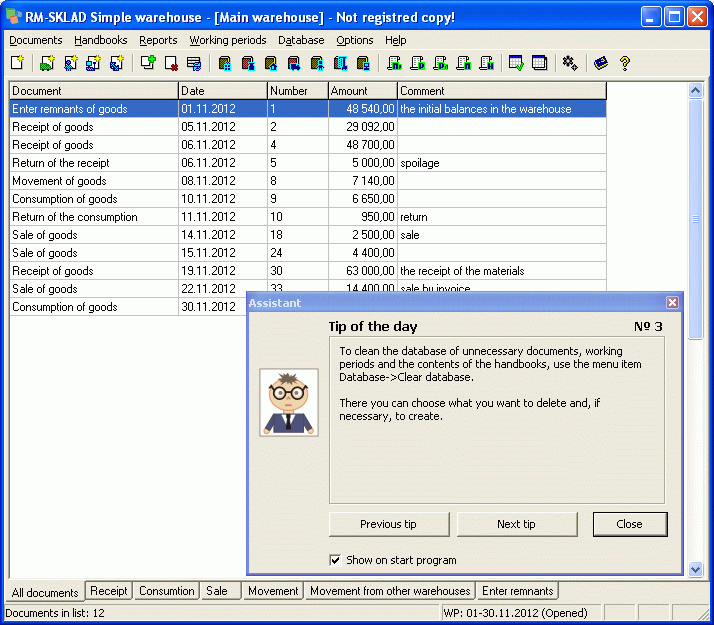Image resolution: width=714 pixels, height=625 pixels.
Task: Click the green truck new document icon
Action: 47,63
